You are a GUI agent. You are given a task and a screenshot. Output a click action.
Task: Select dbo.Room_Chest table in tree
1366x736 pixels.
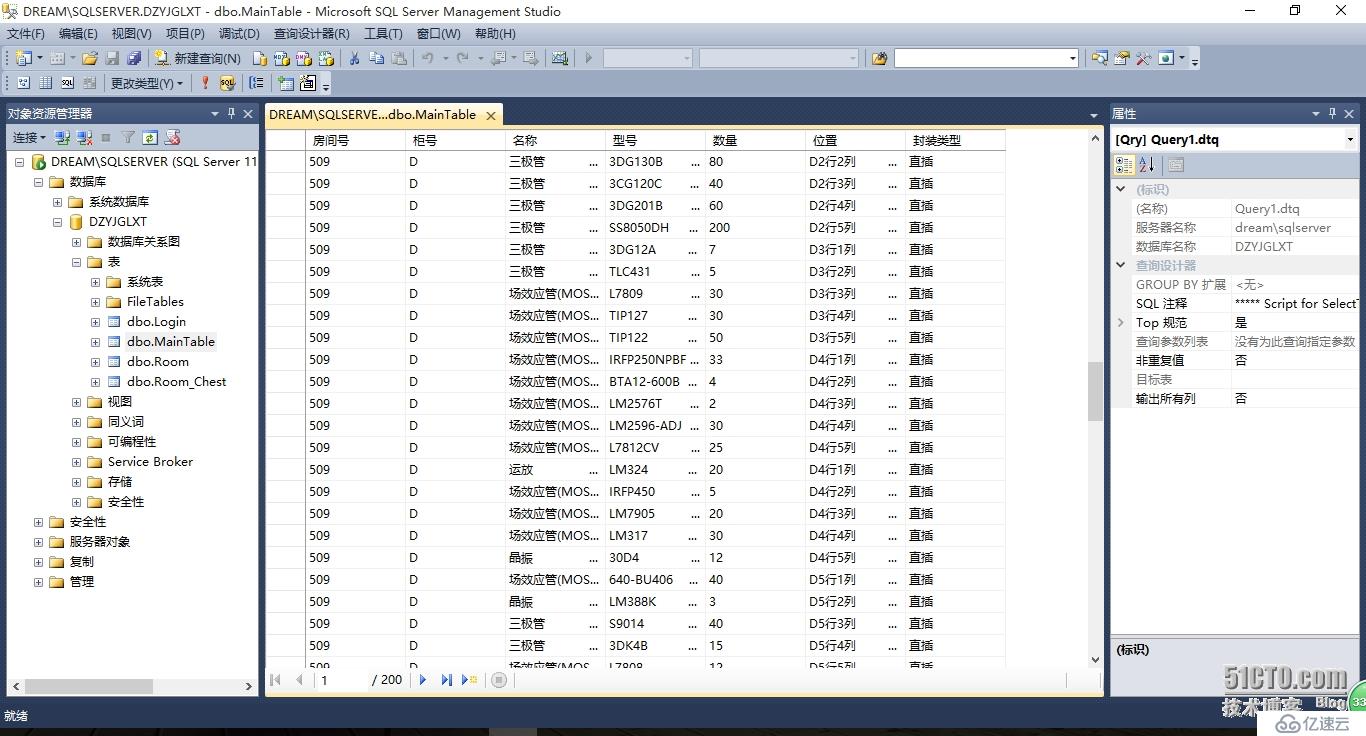[x=176, y=382]
